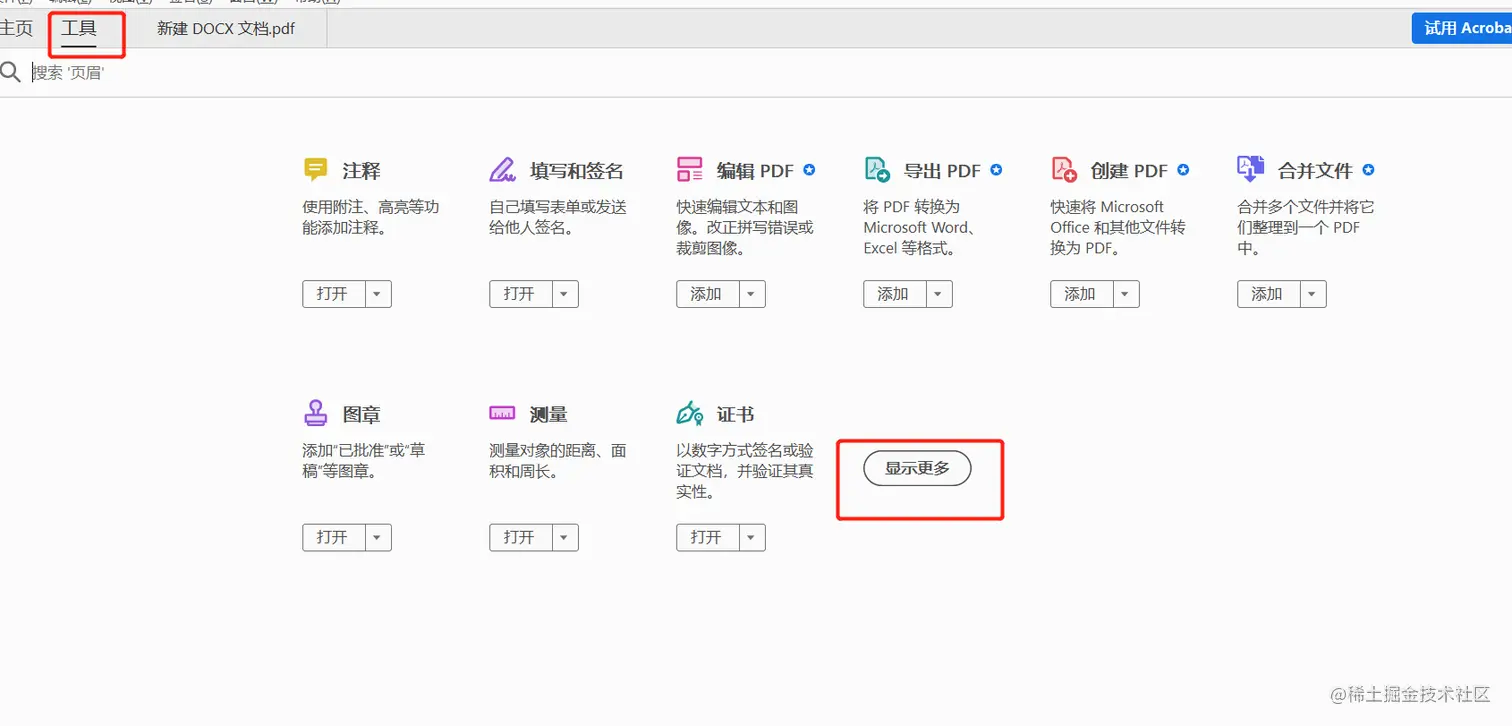Click the 显示更多 button
Screen dimensions: 1512x726
pos(917,468)
